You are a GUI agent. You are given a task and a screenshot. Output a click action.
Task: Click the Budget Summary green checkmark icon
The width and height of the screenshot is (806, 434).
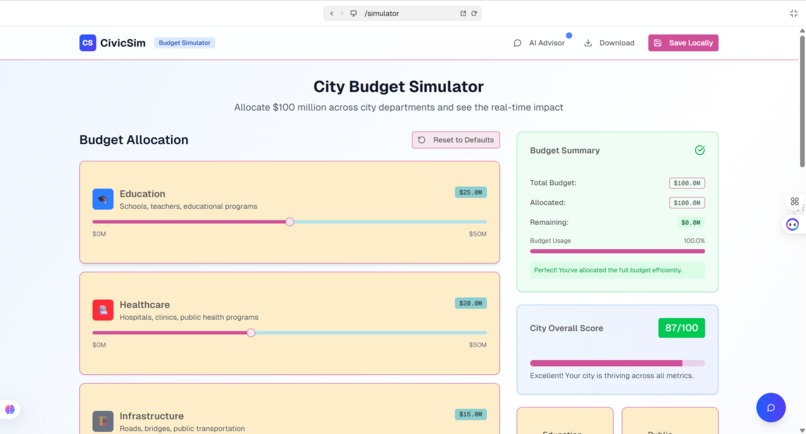pos(700,150)
